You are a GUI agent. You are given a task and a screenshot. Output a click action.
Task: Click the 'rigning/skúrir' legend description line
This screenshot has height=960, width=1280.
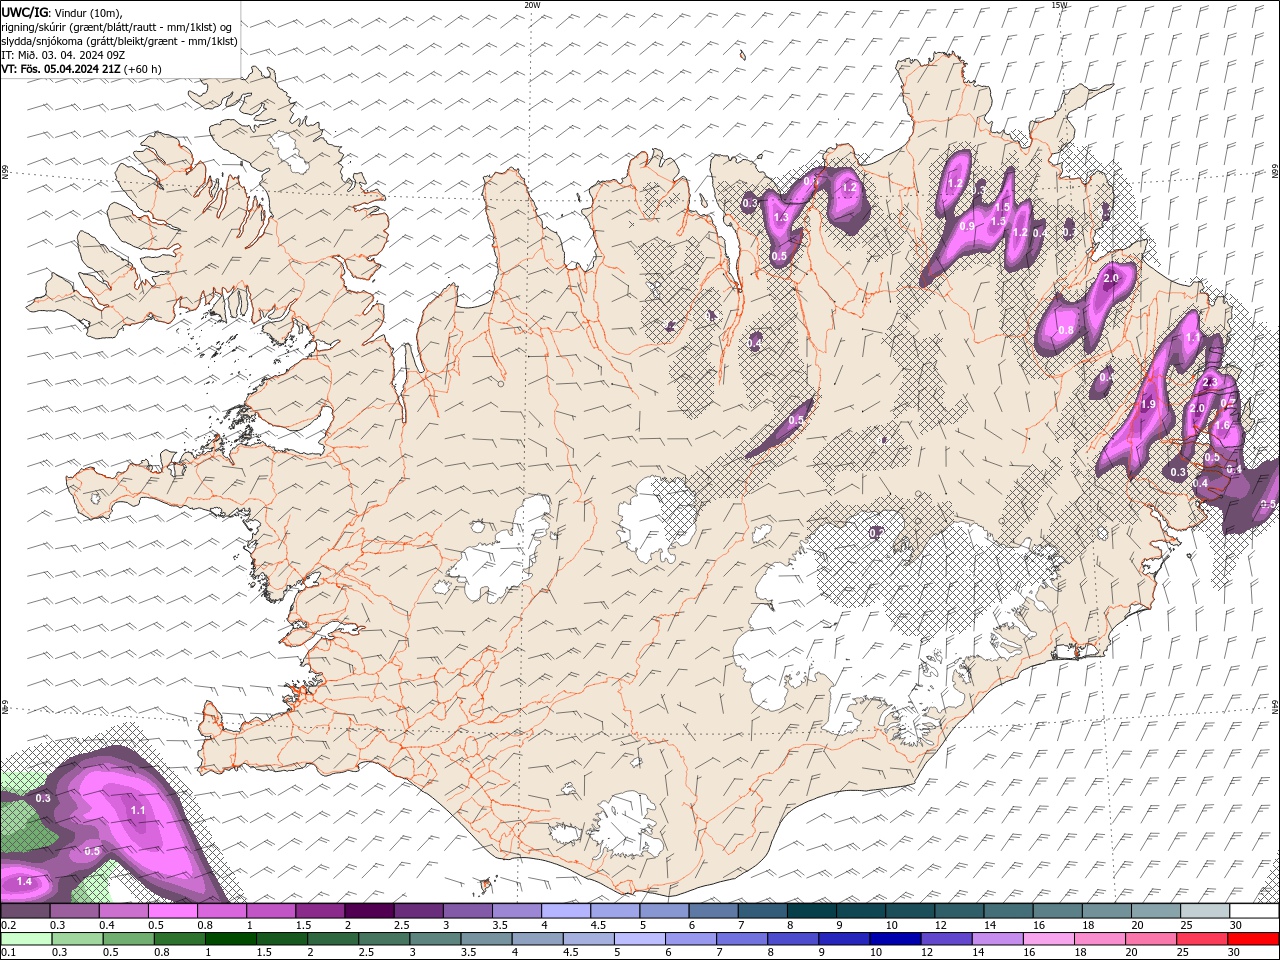(x=117, y=27)
